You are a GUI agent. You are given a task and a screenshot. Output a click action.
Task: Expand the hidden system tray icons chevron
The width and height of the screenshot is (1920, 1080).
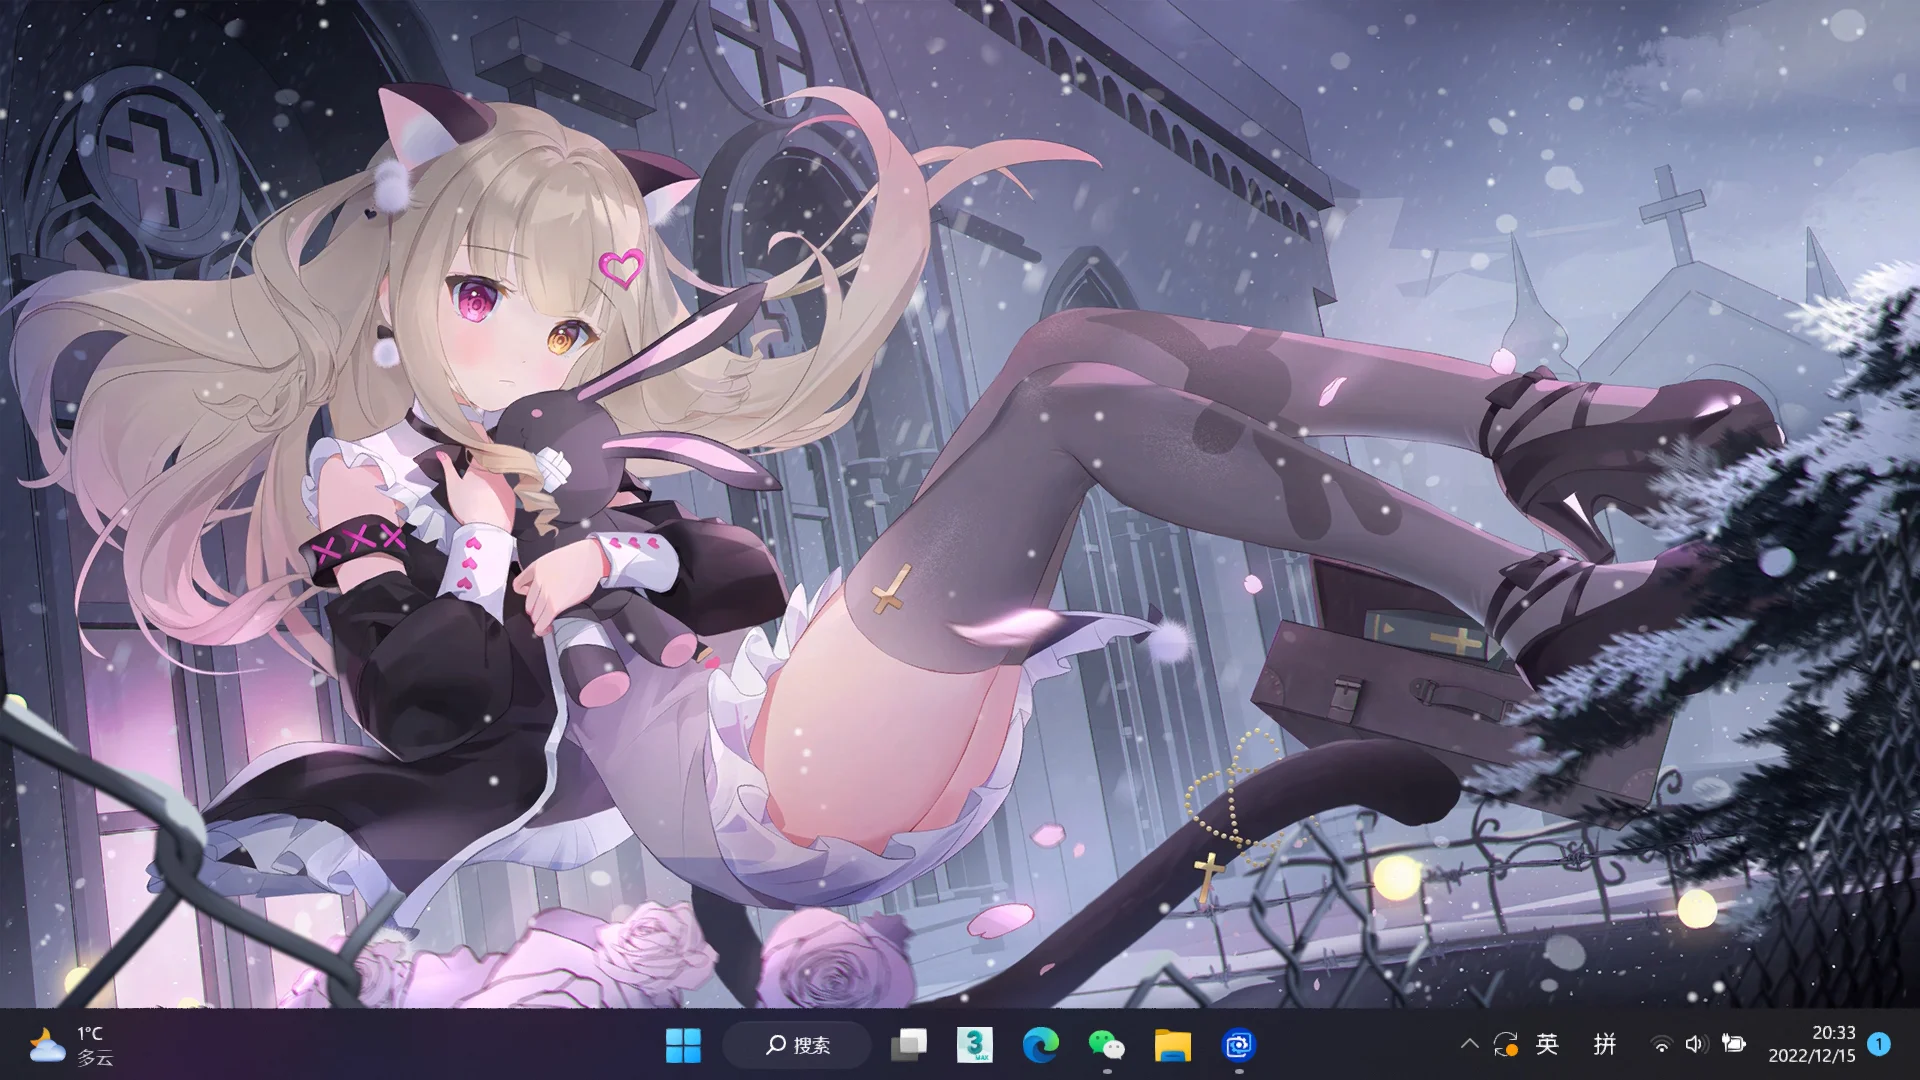(1469, 1044)
